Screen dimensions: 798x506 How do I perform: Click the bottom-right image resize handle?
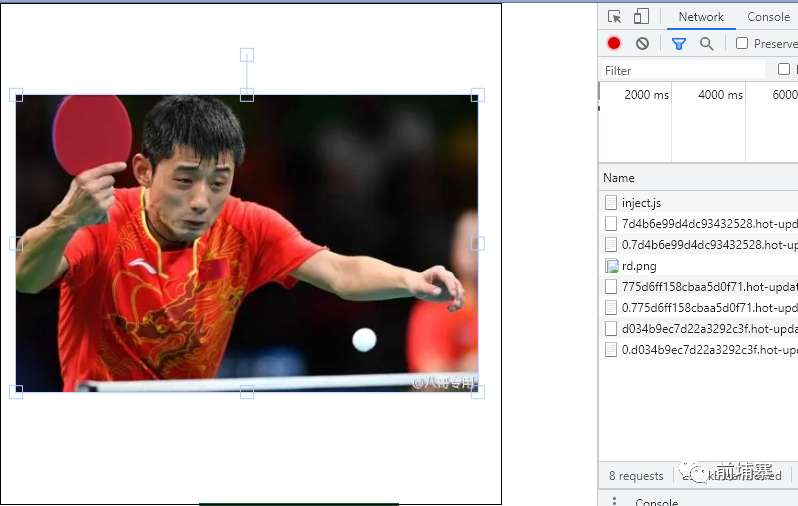478,392
